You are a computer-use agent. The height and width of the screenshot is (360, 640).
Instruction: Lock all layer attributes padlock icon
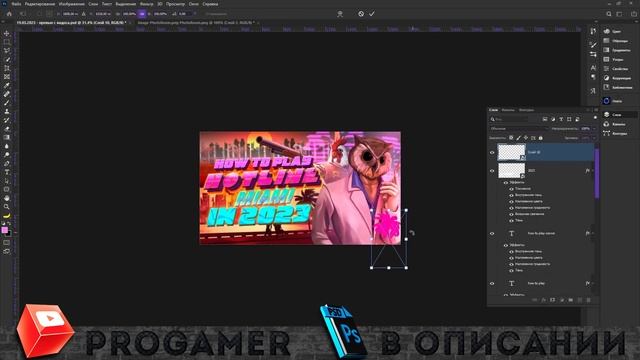(x=541, y=138)
